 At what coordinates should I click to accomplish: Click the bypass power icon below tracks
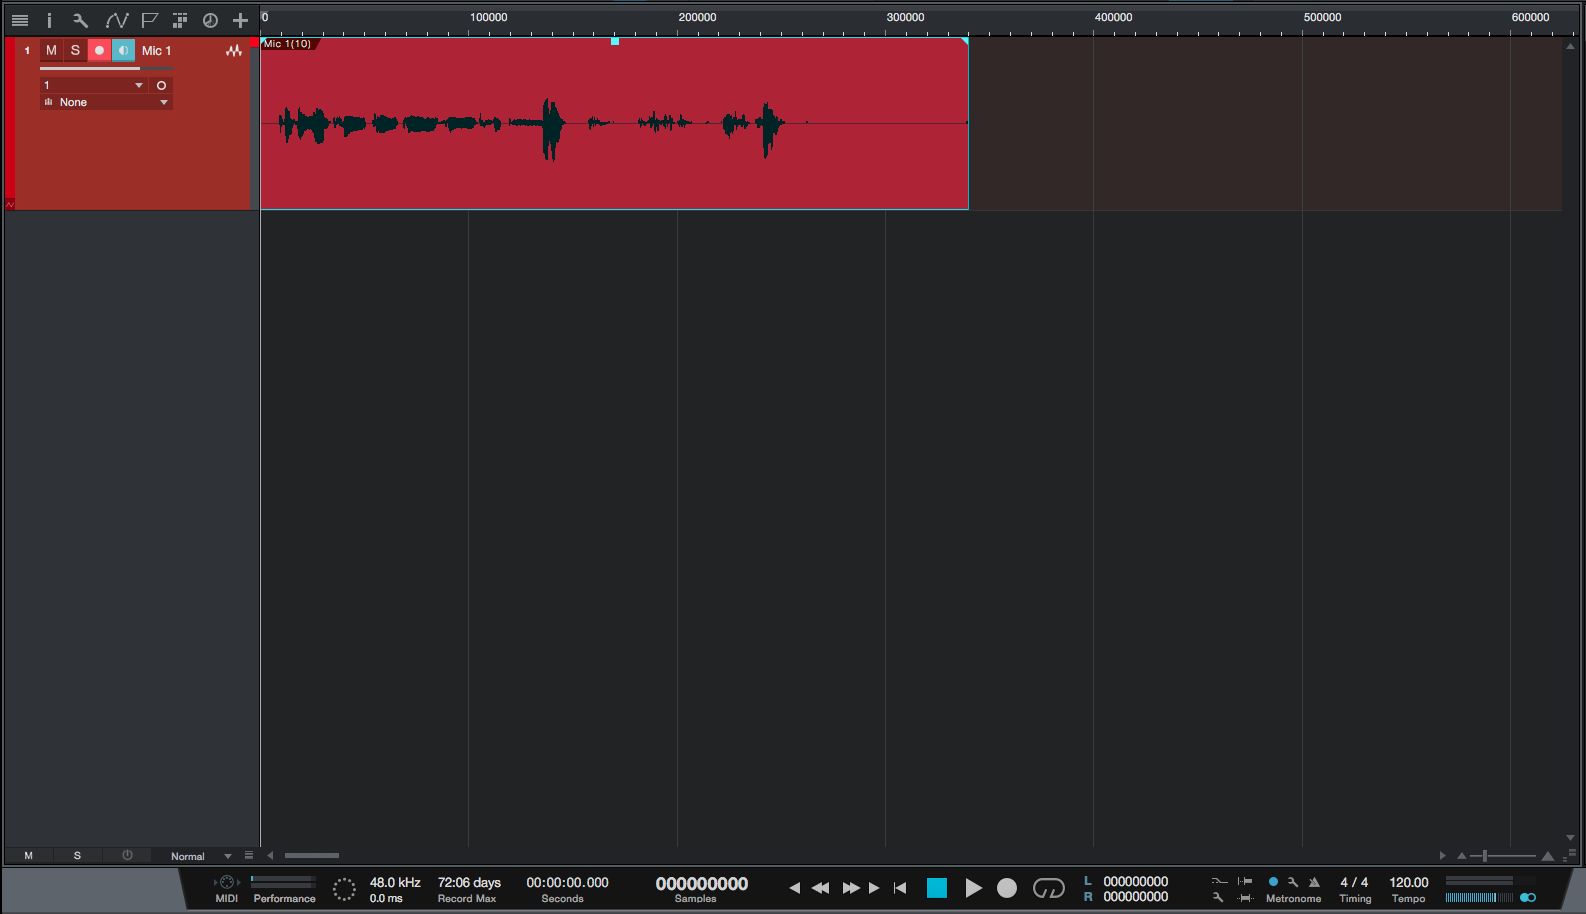(x=127, y=856)
